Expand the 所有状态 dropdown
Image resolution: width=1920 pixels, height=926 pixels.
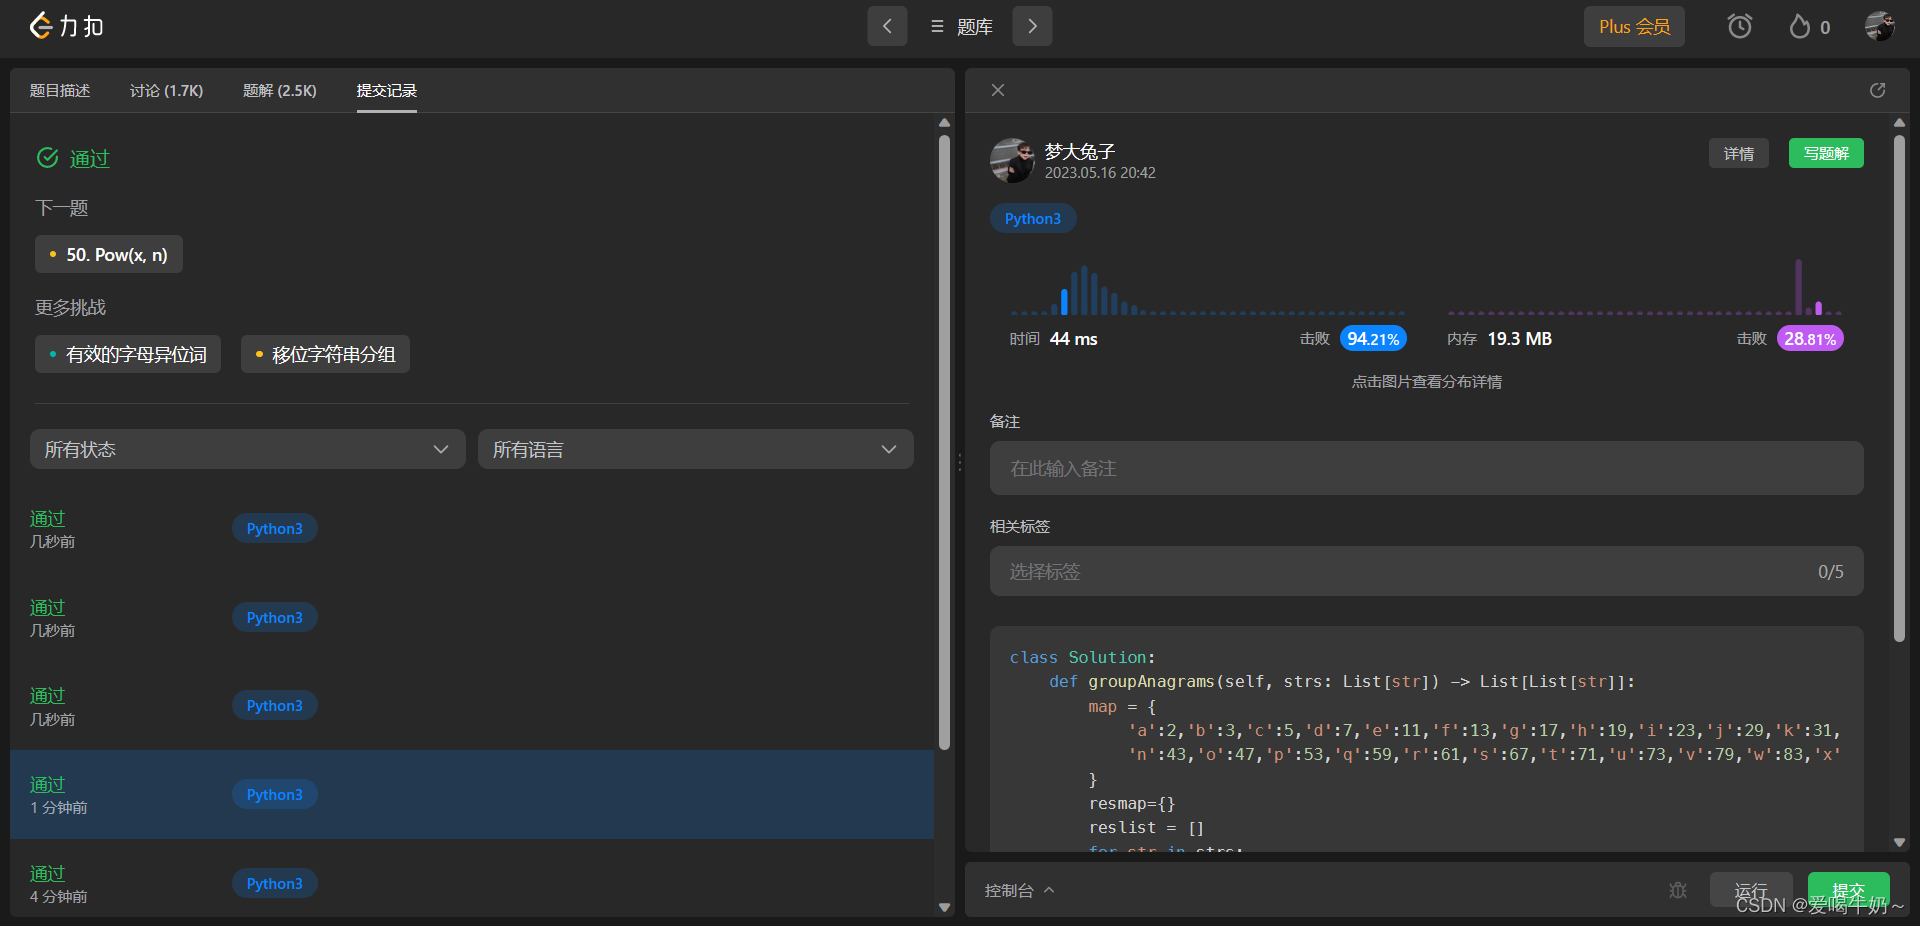pyautogui.click(x=248, y=449)
